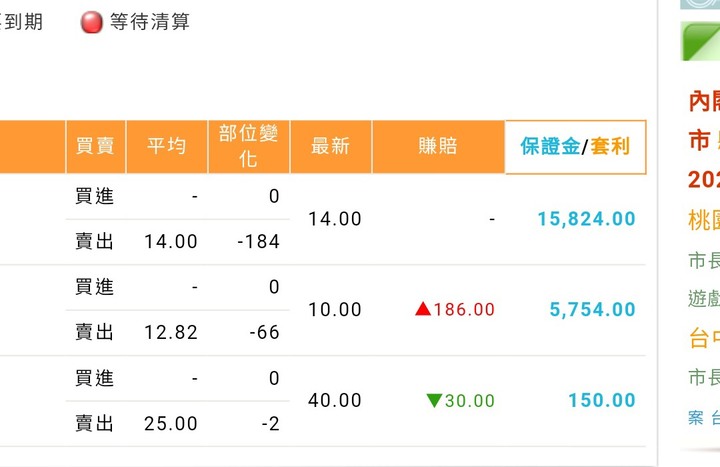Click the 最新 column header

click(331, 146)
